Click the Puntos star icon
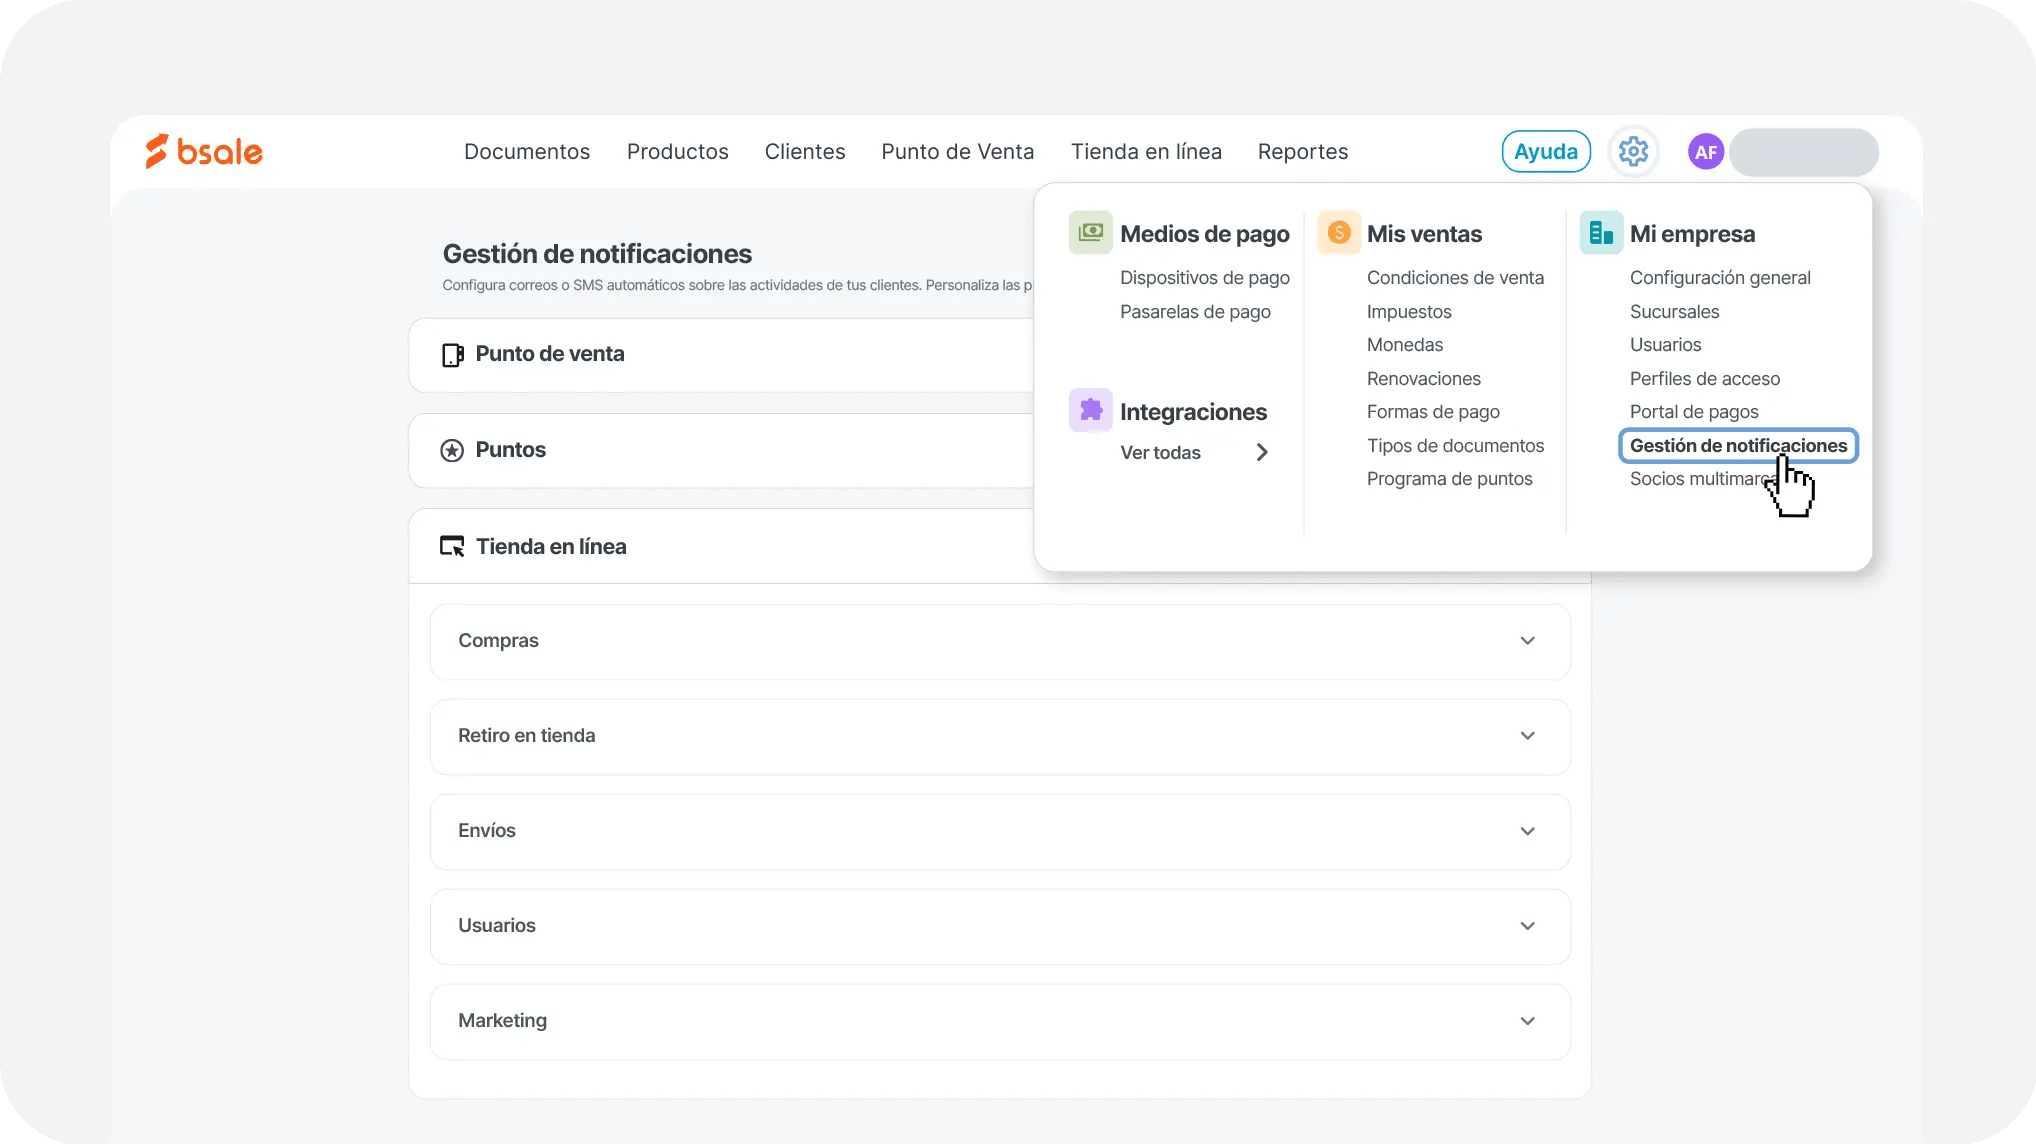 pyautogui.click(x=452, y=451)
